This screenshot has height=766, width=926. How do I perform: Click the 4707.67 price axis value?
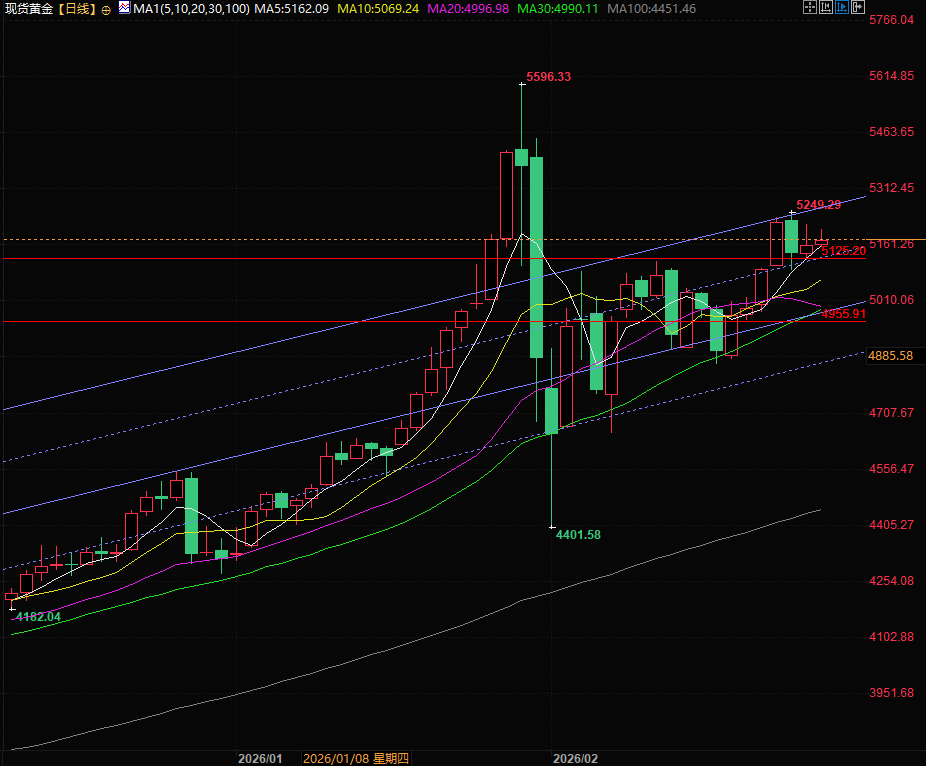coord(891,412)
